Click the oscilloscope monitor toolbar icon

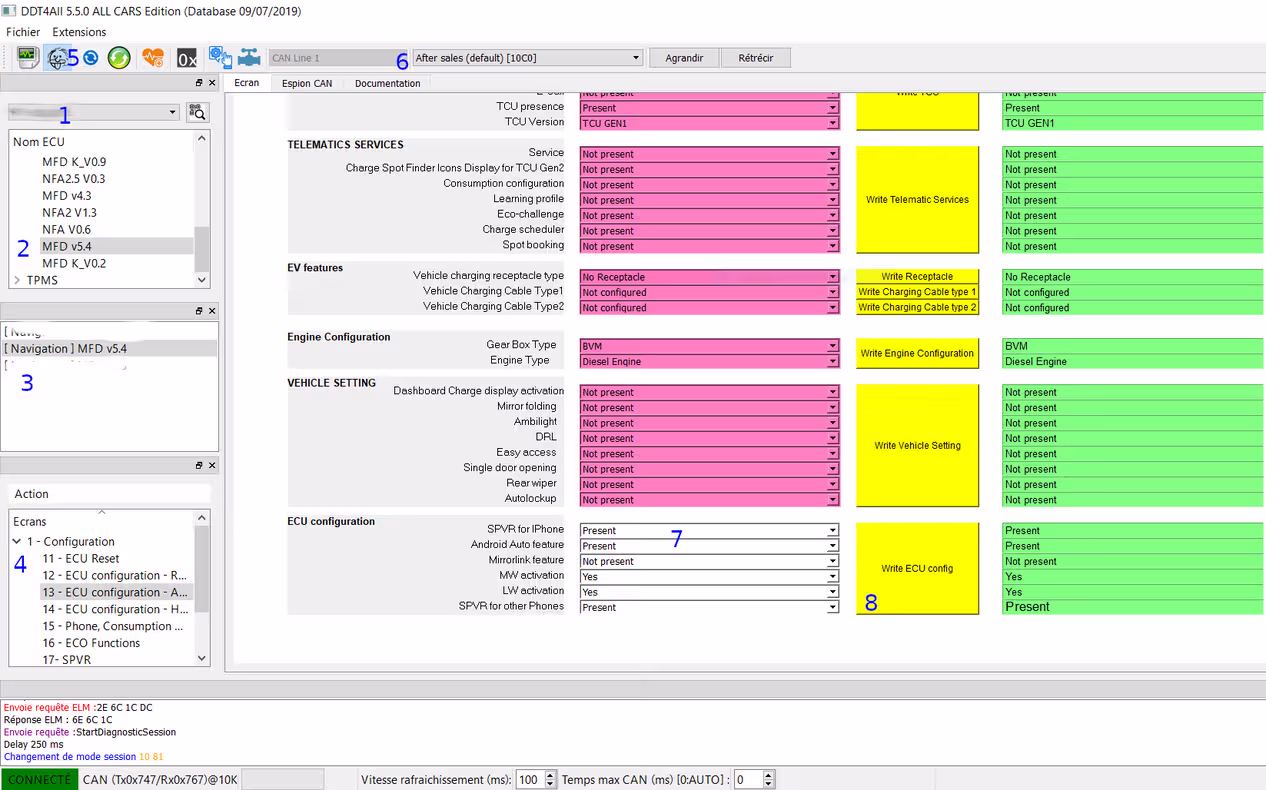[28, 58]
